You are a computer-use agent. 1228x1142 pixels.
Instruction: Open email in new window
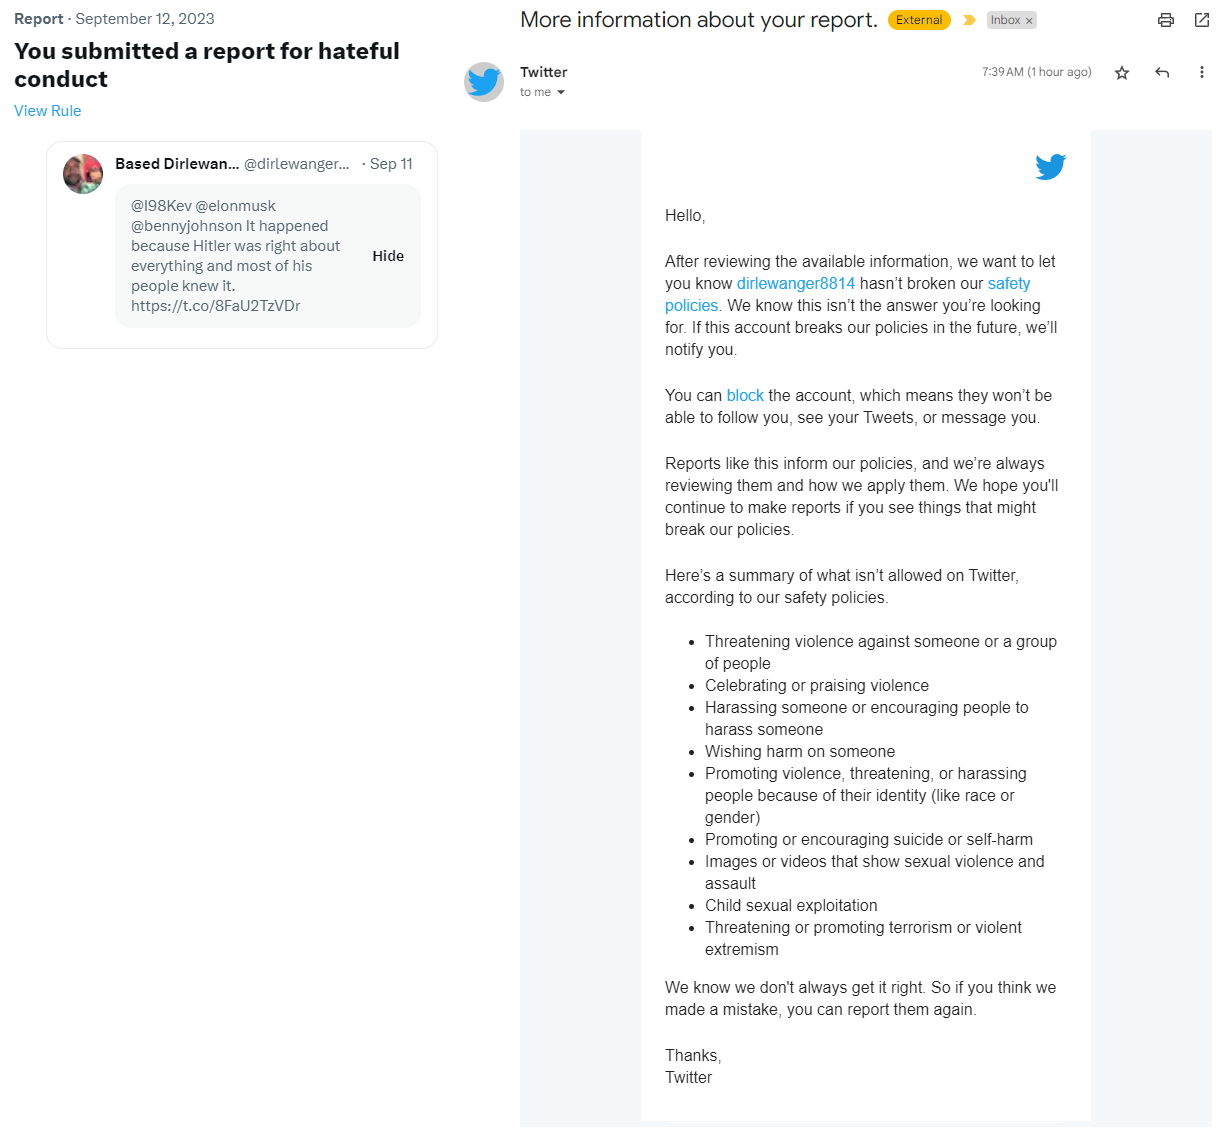pos(1202,20)
